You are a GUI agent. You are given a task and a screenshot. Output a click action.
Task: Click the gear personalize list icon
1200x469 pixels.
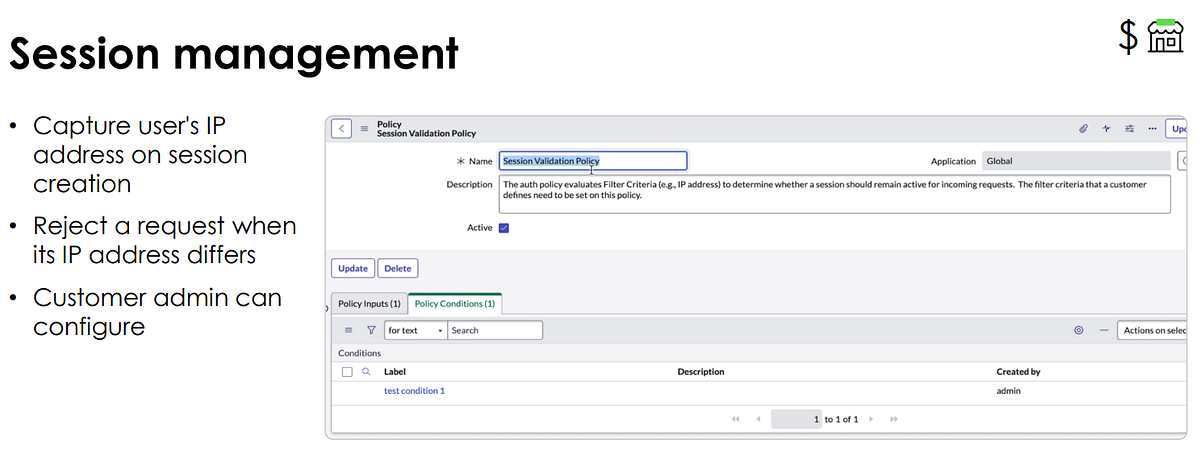(x=1078, y=330)
